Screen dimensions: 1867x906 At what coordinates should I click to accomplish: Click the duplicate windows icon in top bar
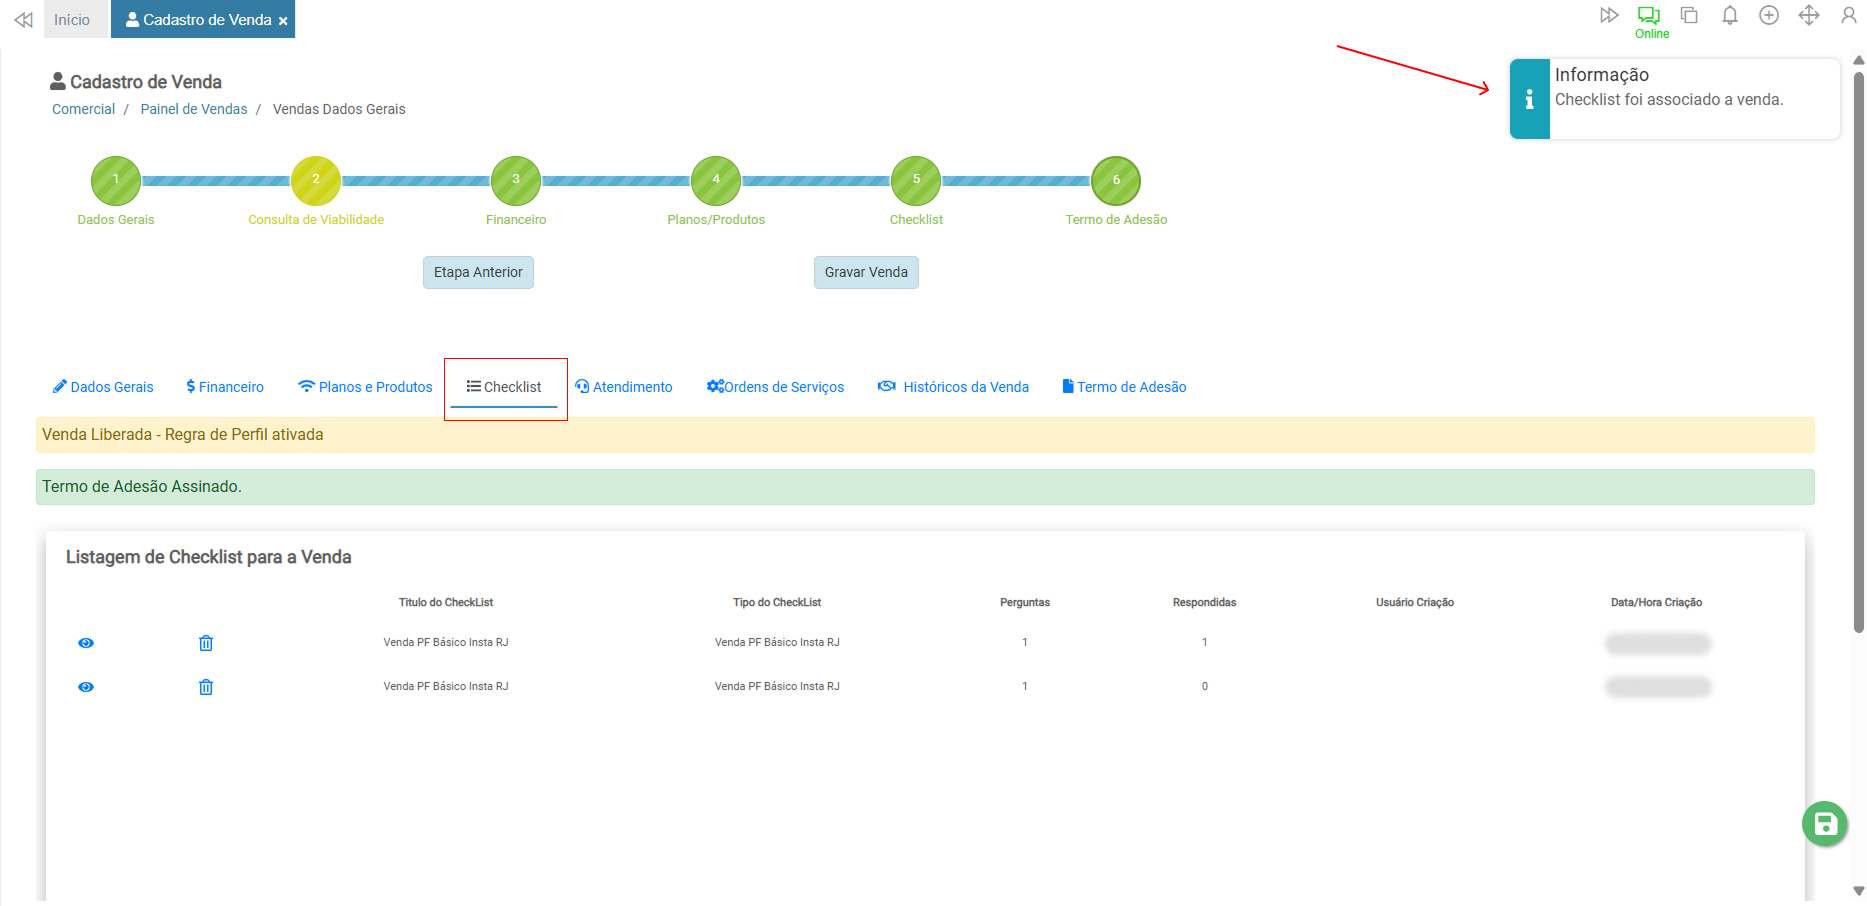point(1689,15)
